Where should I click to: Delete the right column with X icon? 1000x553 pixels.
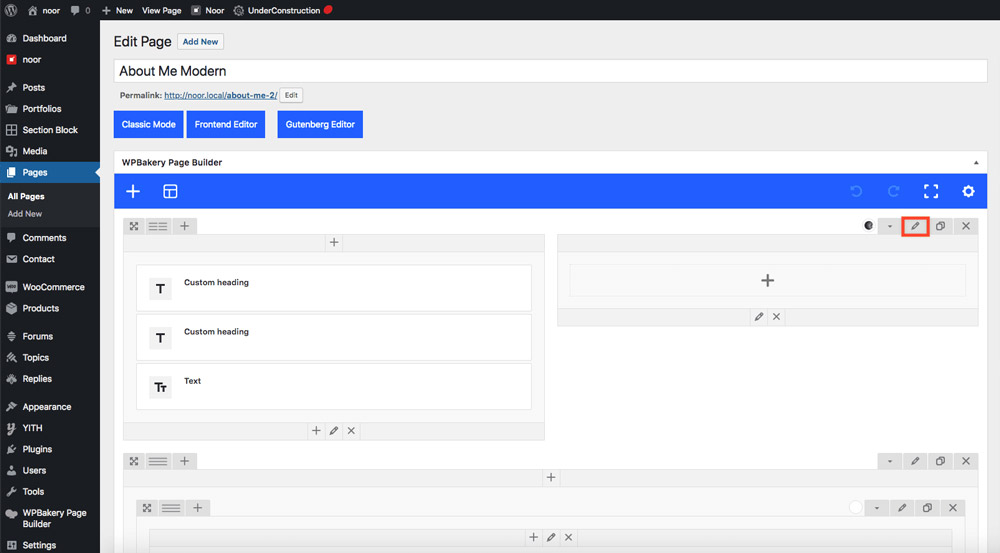[x=776, y=316]
